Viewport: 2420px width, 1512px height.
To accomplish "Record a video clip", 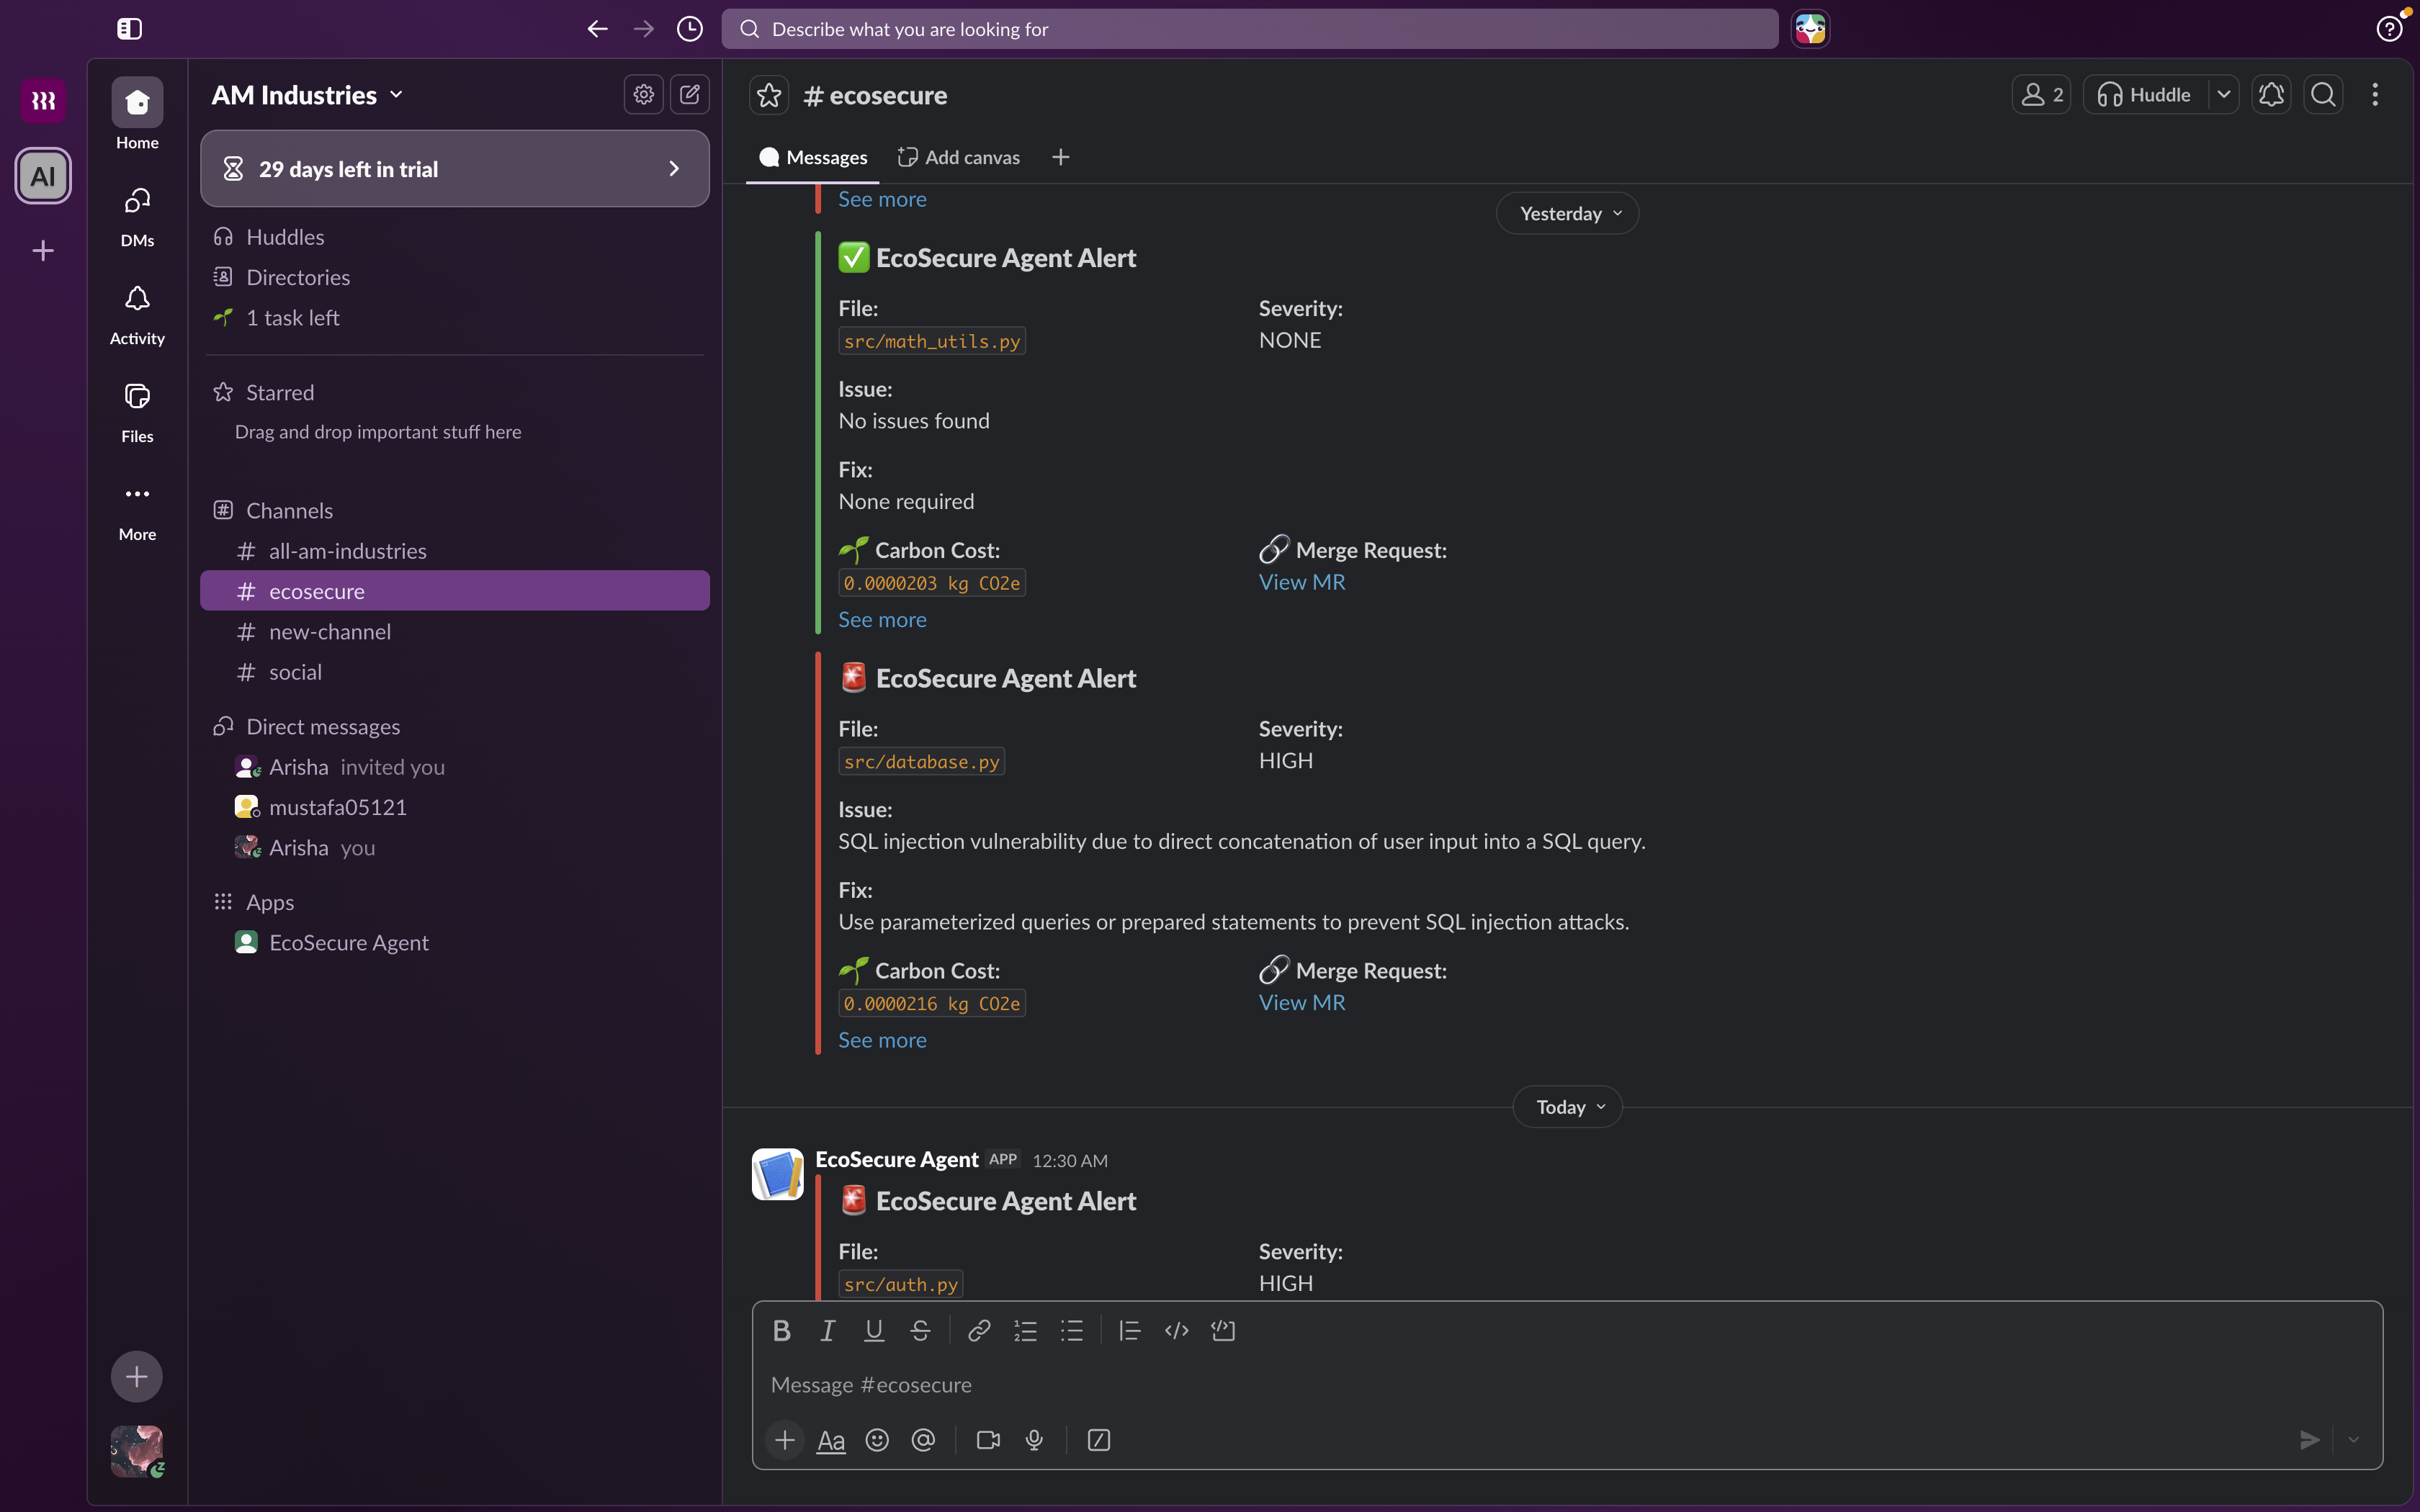I will (988, 1440).
